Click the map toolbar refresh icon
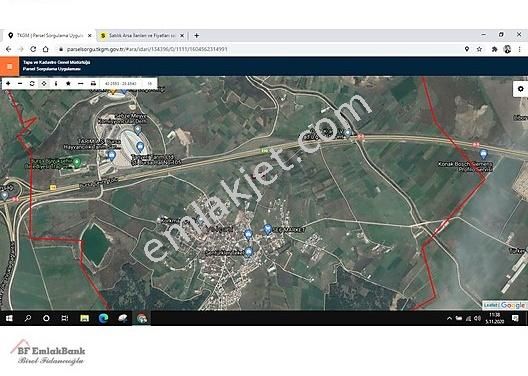This screenshot has width=528, height=376. pos(32,83)
